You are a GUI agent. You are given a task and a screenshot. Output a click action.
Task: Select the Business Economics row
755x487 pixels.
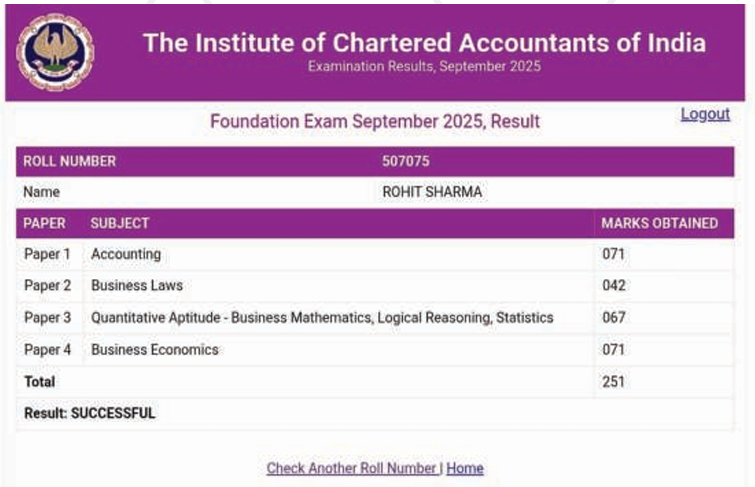(375, 350)
